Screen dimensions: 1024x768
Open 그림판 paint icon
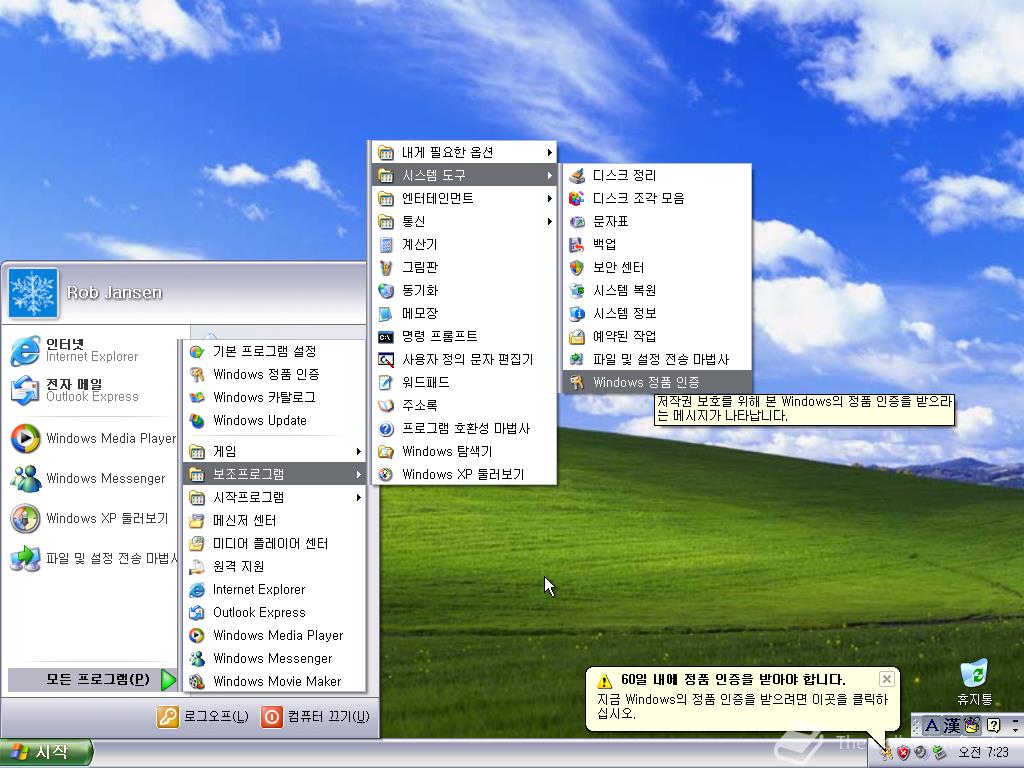[386, 267]
